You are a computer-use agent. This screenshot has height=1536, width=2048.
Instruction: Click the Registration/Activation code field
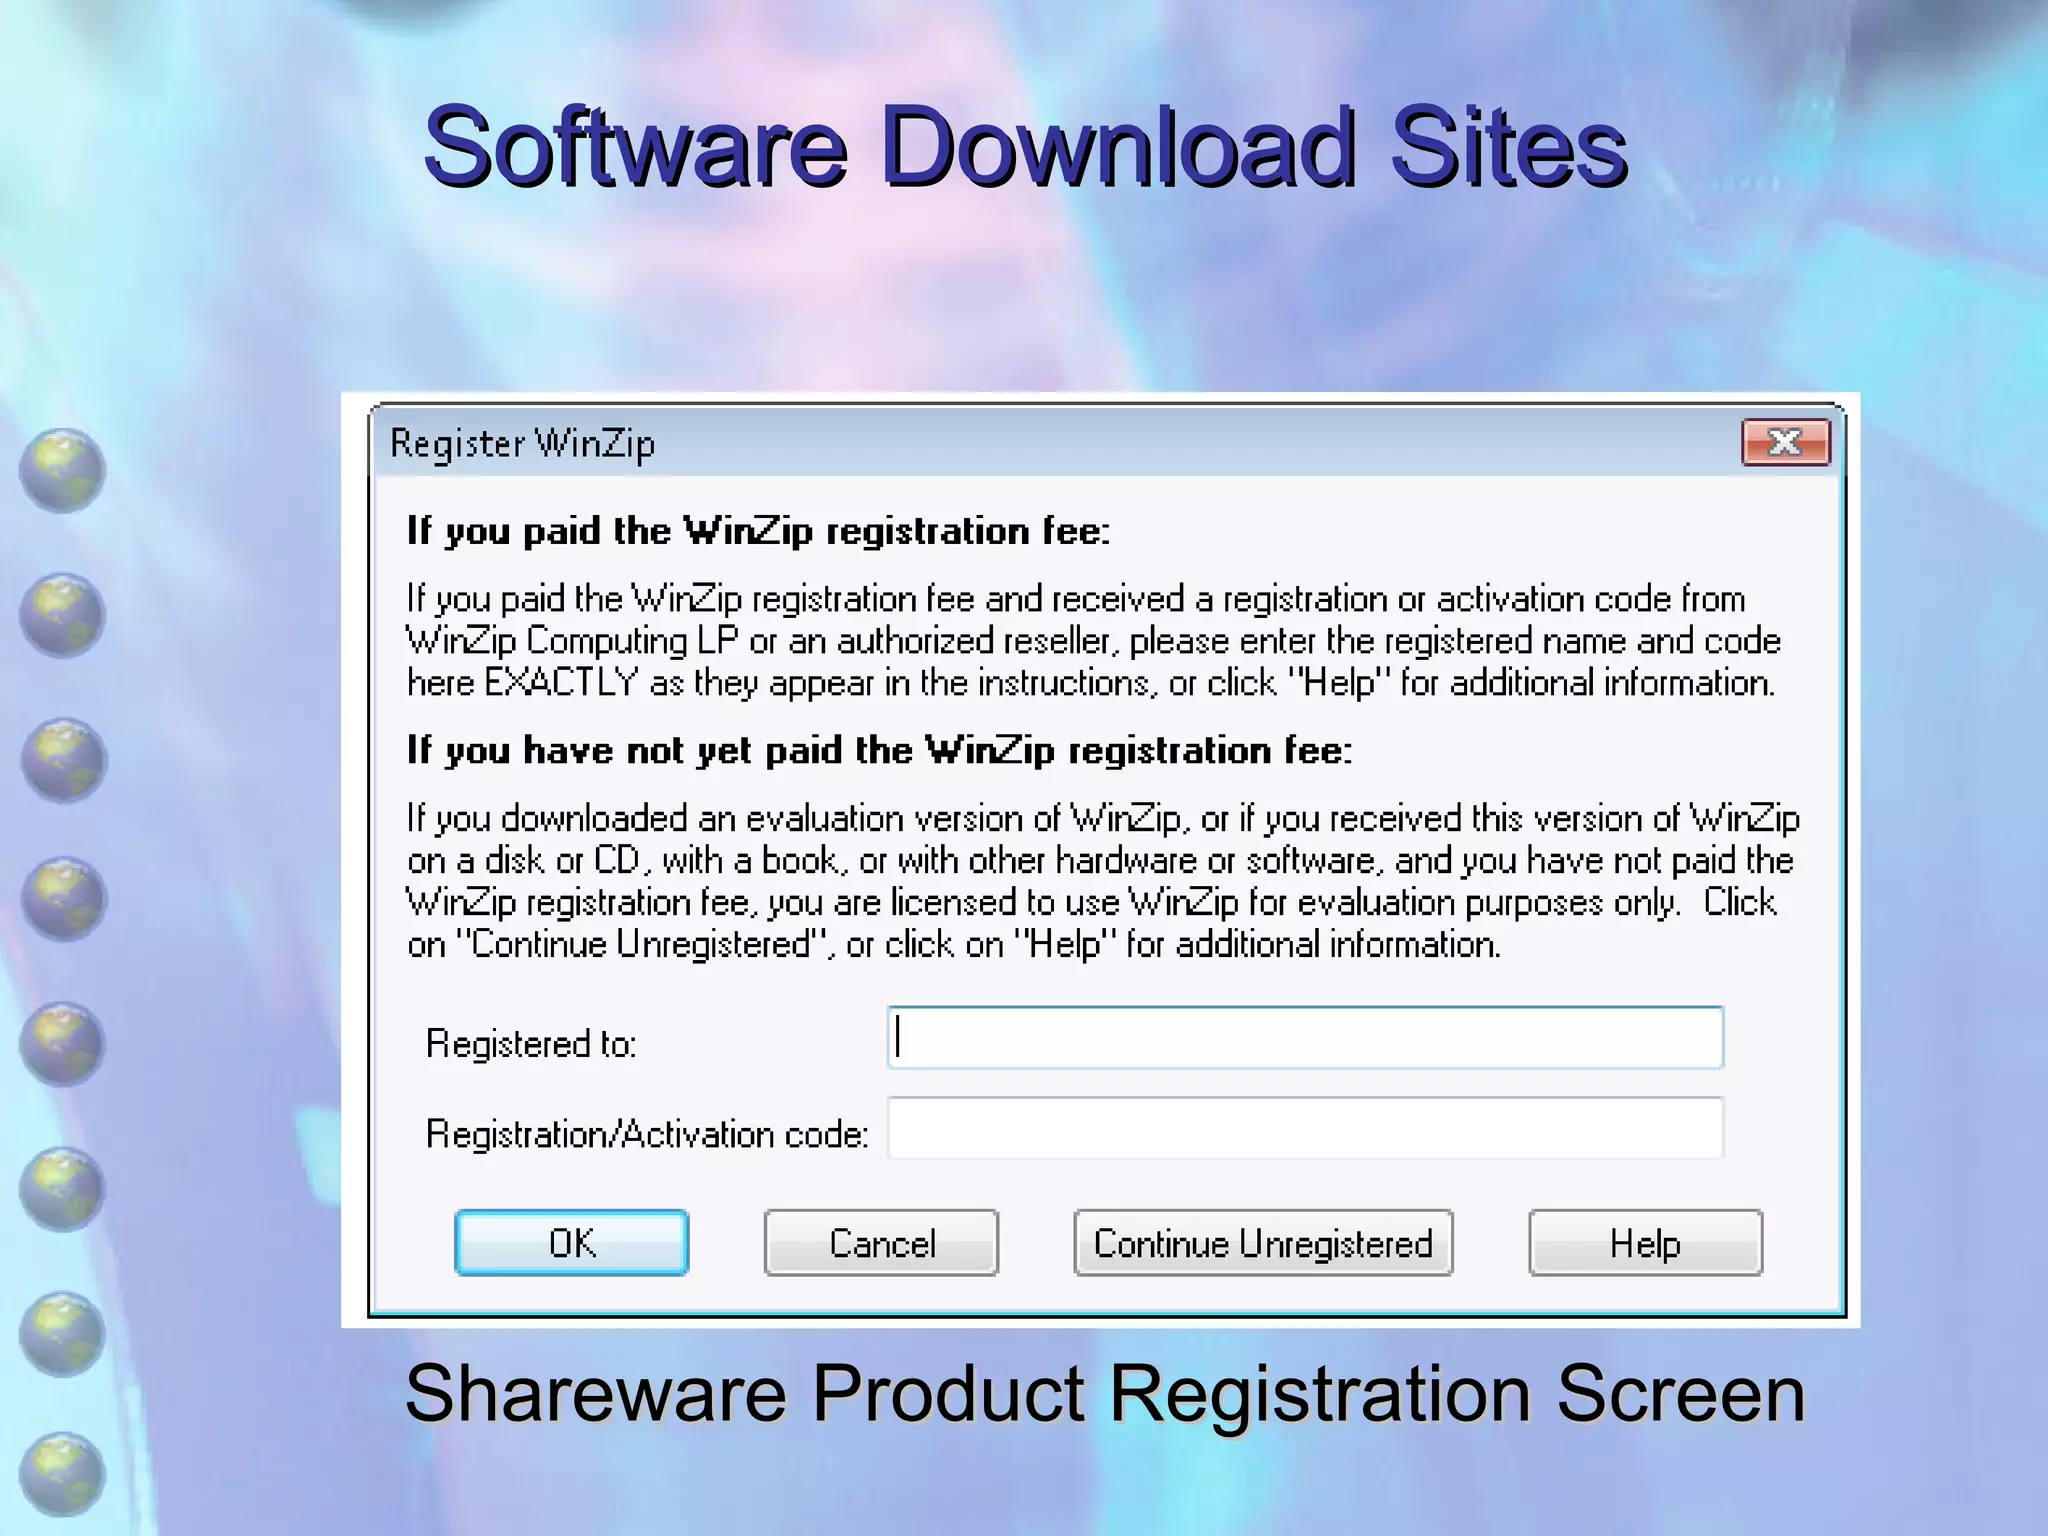pos(1305,1128)
